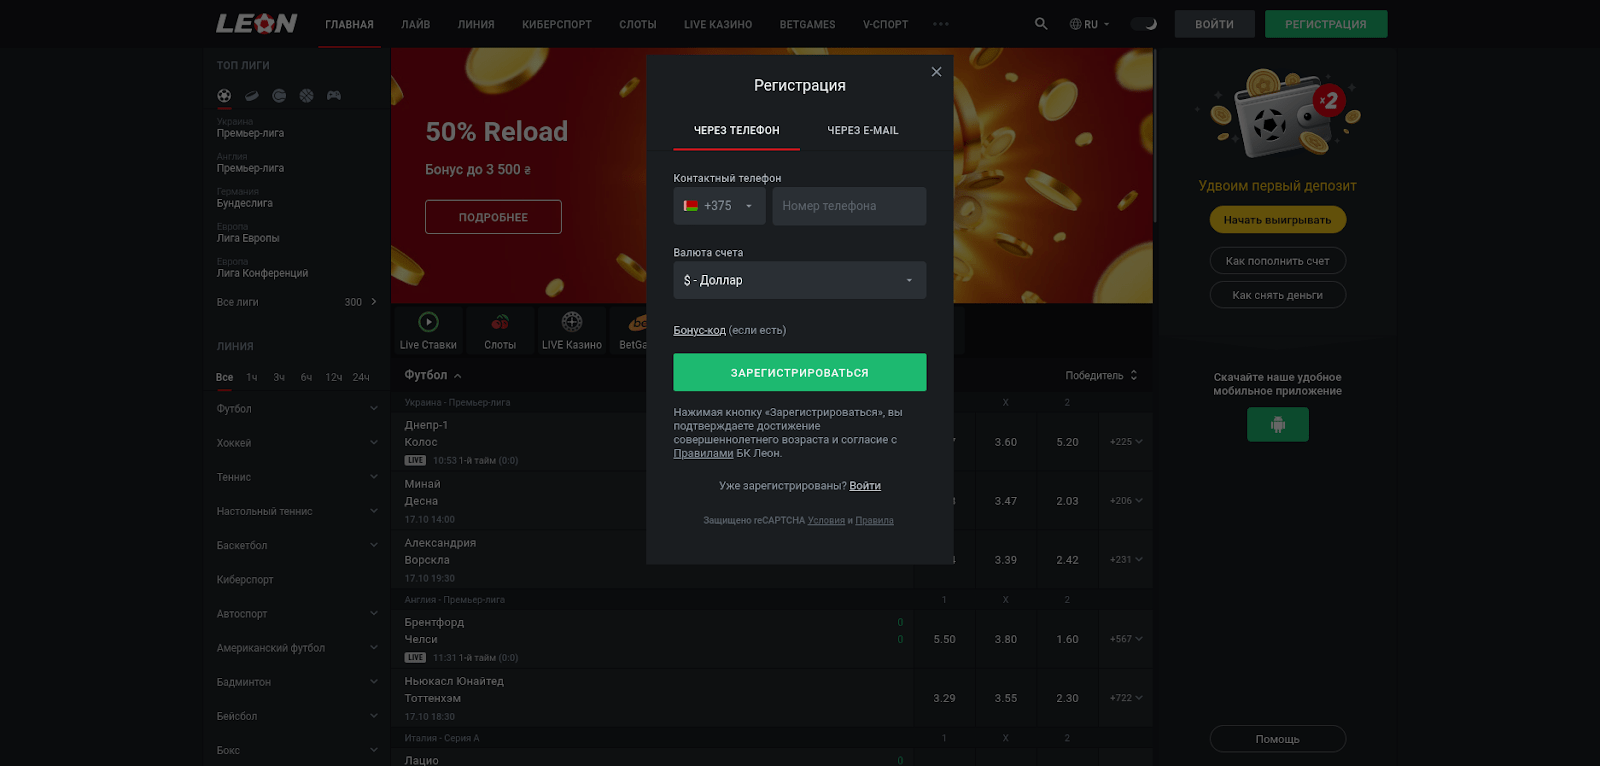Viewport: 1600px width, 766px height.
Task: Click the LEON logo
Action: (x=257, y=23)
